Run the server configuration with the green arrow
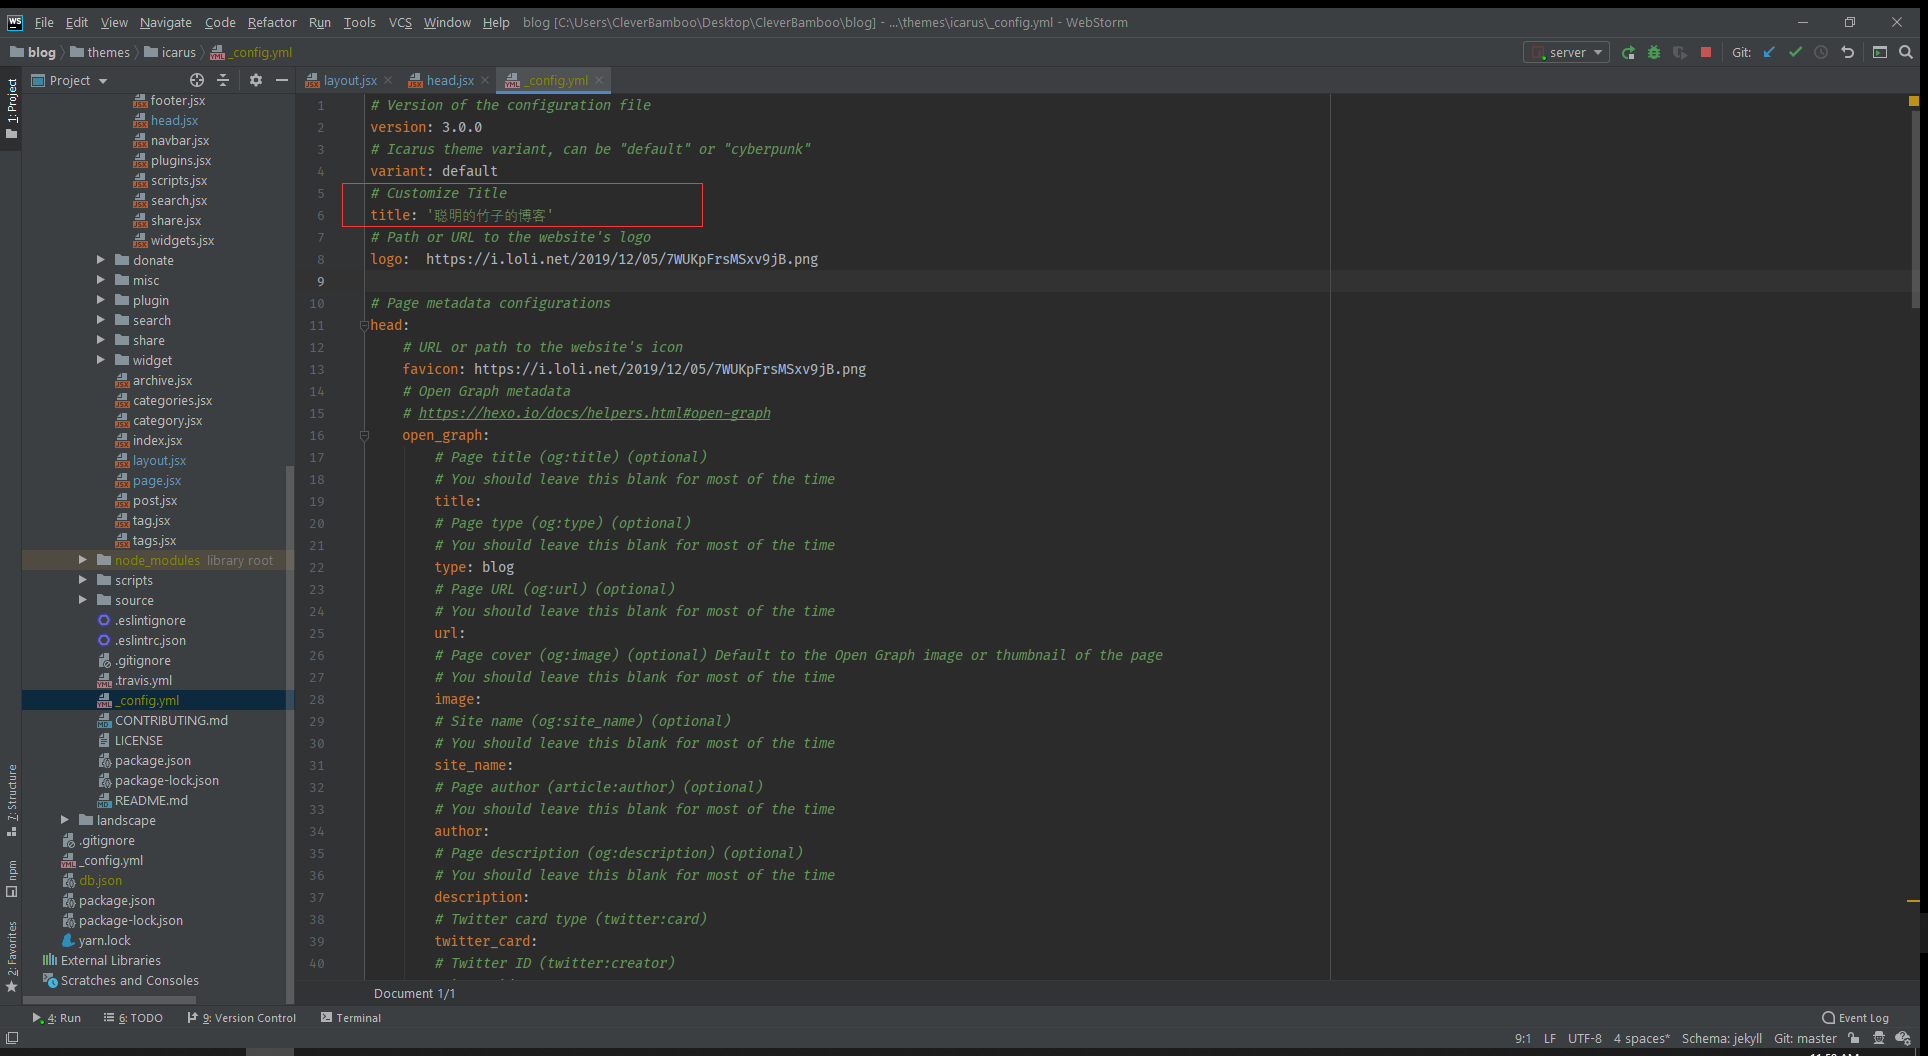Screen dimensions: 1928x1056 pos(1628,52)
